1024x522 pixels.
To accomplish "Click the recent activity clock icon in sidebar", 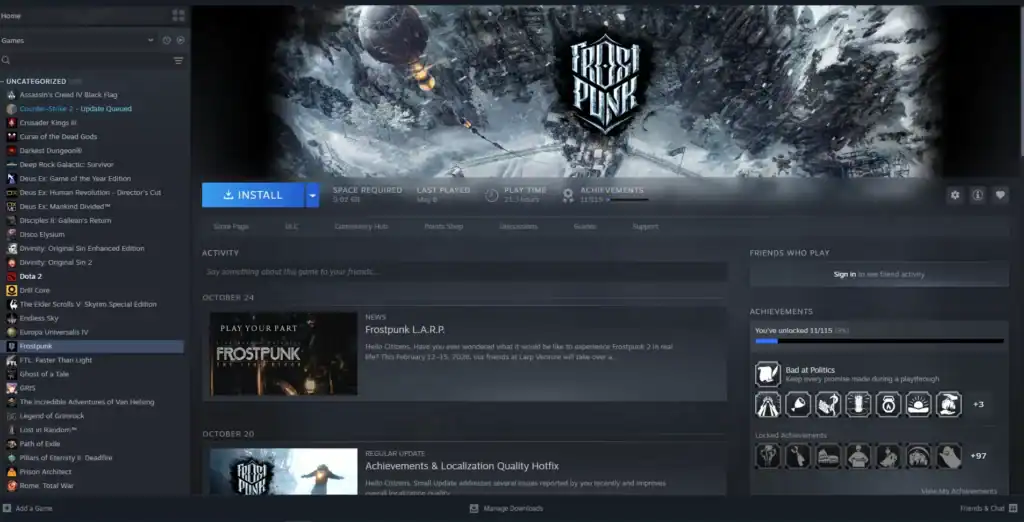I will [166, 41].
